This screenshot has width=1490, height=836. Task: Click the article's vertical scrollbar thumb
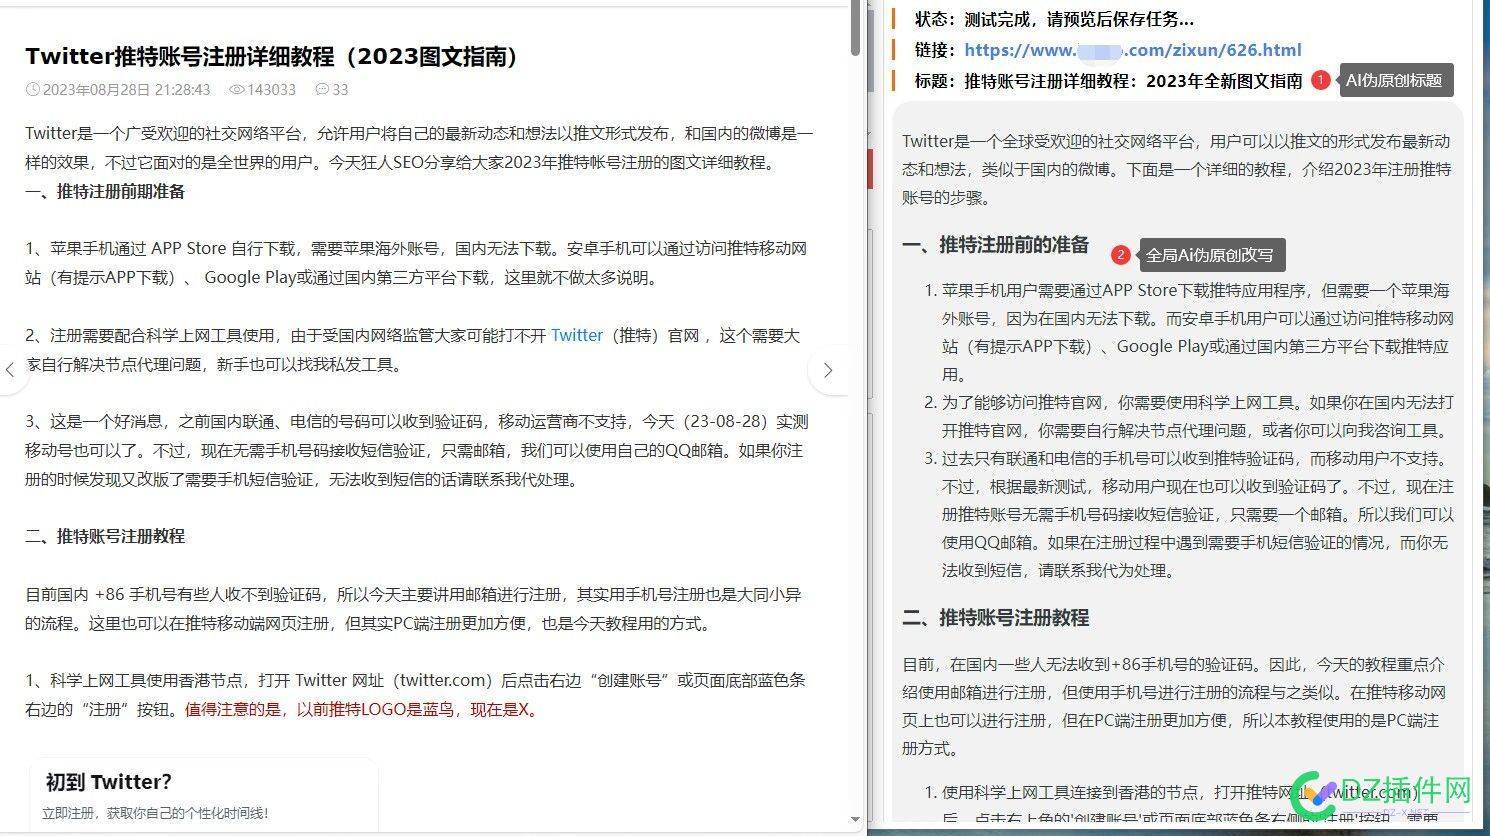click(x=855, y=28)
